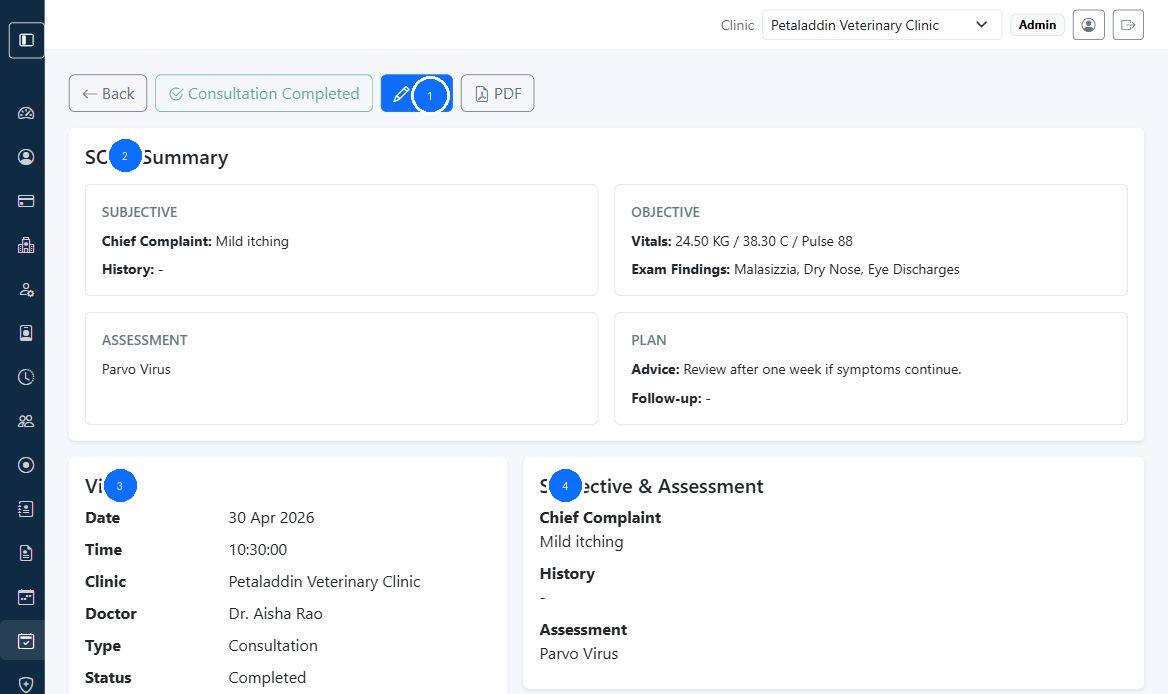Open the record circle icon in sidebar
Image resolution: width=1168 pixels, height=694 pixels.
(26, 465)
